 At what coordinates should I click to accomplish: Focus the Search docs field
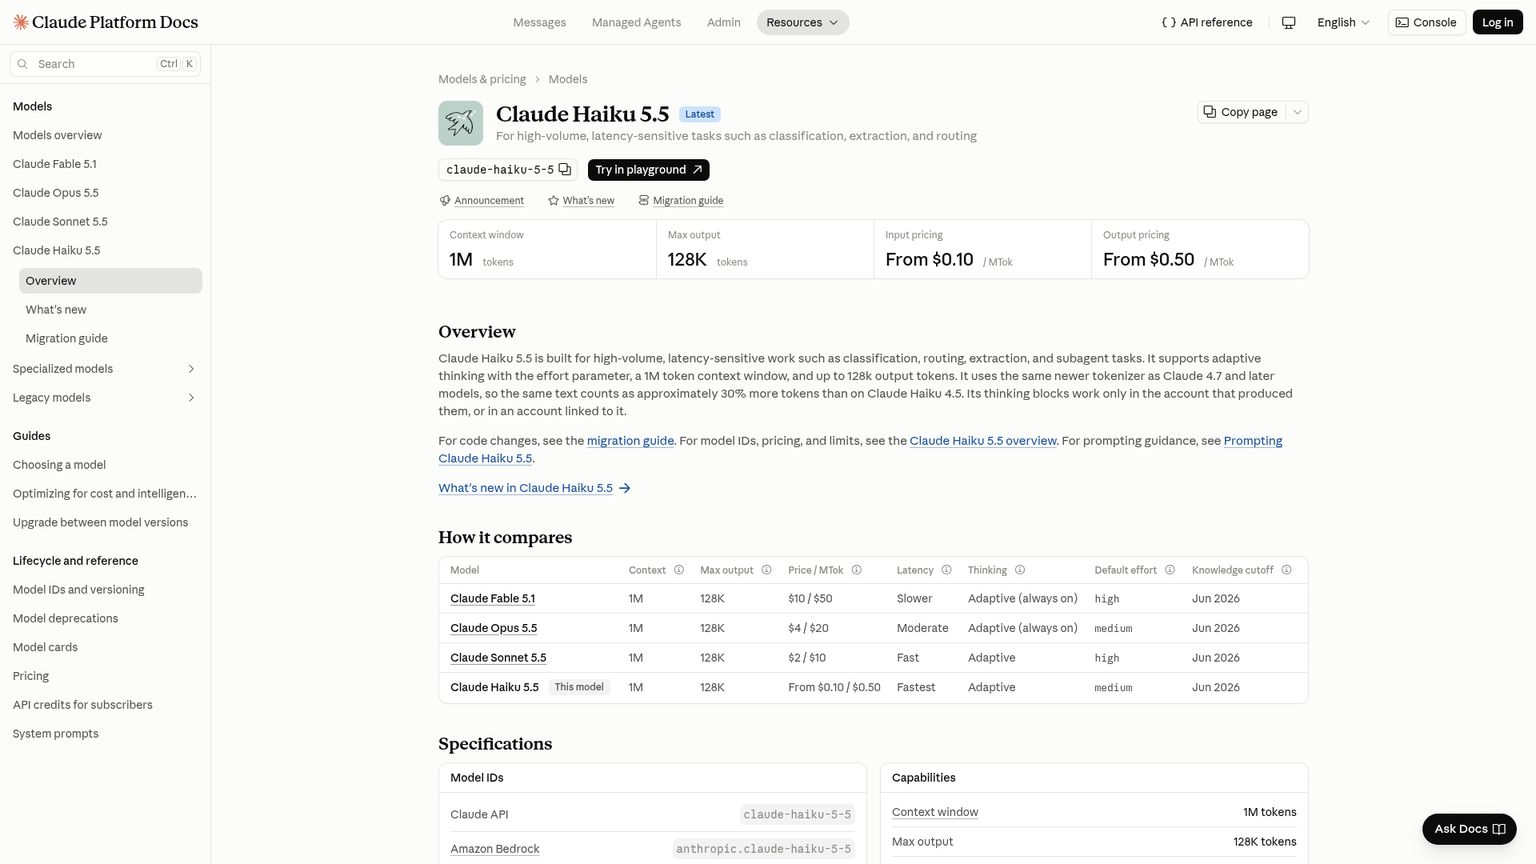(x=105, y=64)
